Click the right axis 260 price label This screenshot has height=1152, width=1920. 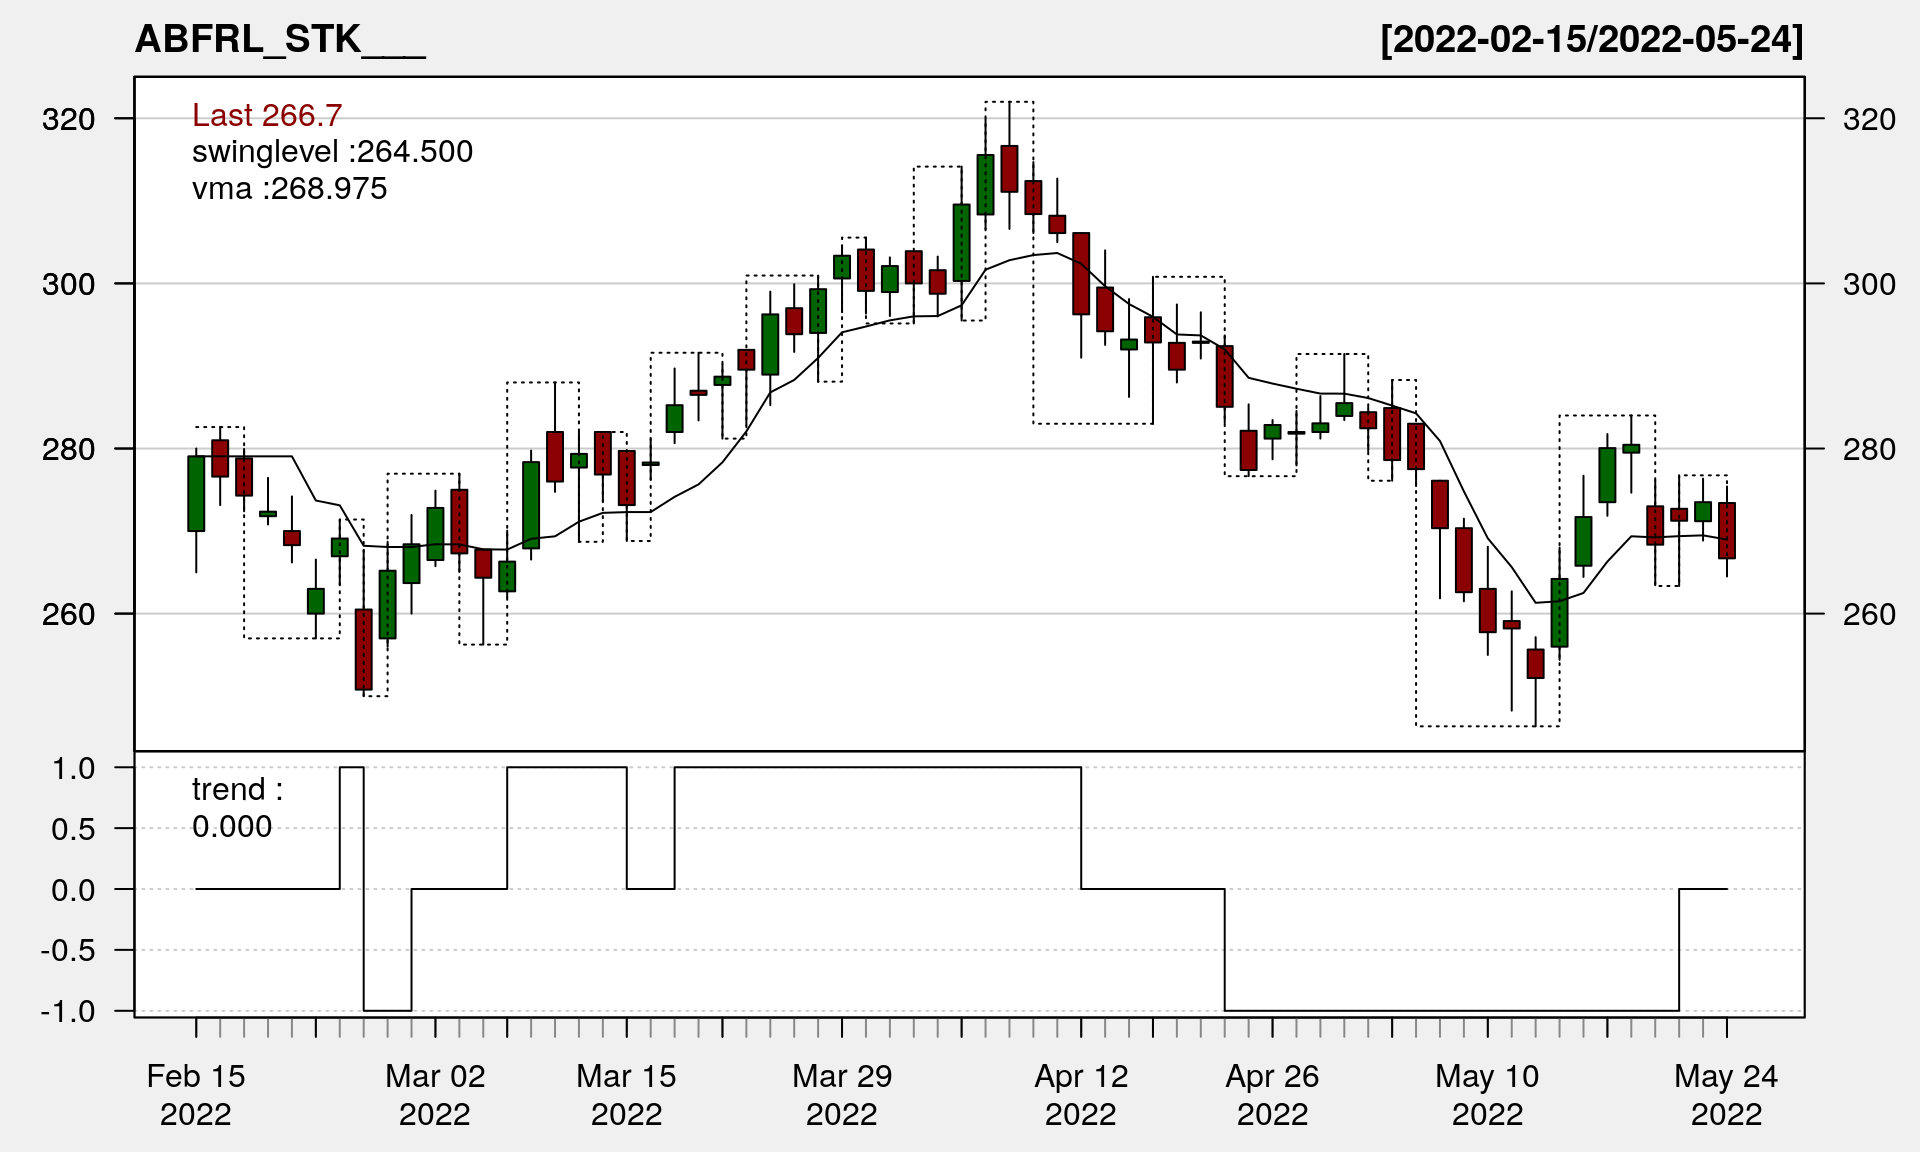[1869, 614]
